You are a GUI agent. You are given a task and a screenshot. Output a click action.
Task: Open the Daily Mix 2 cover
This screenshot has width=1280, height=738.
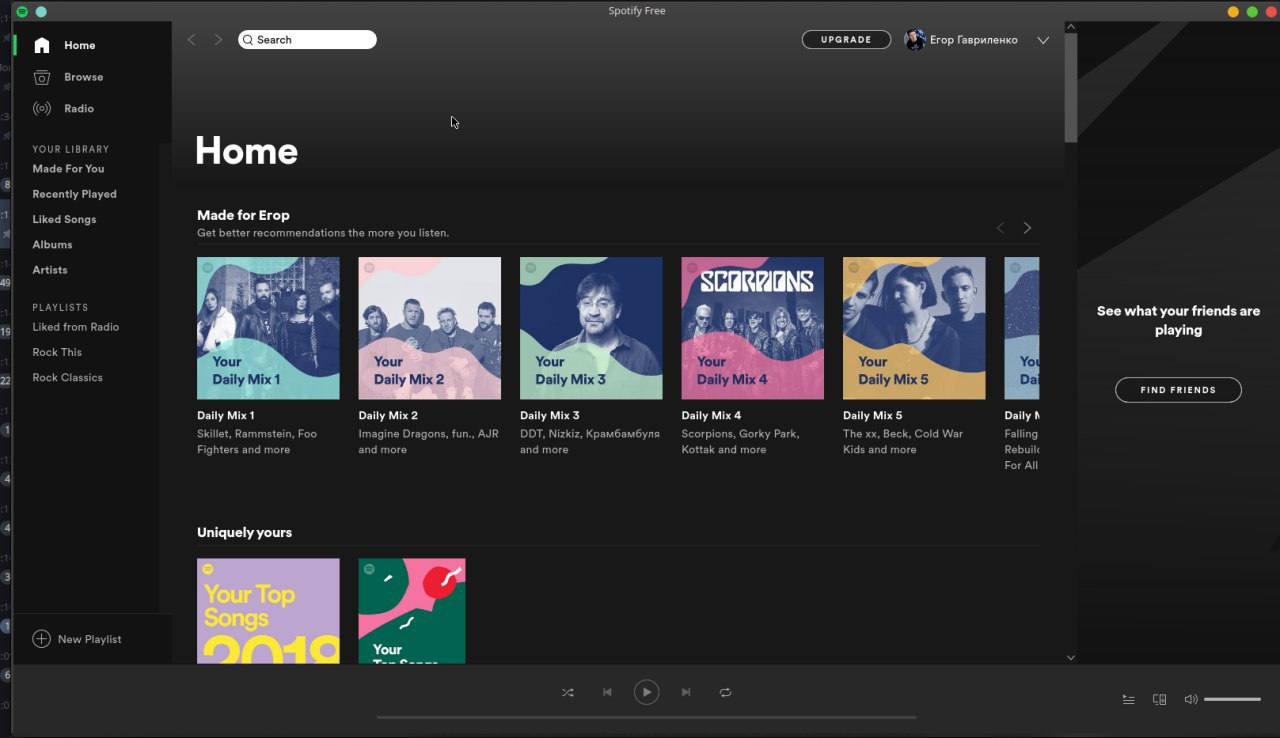(x=430, y=328)
